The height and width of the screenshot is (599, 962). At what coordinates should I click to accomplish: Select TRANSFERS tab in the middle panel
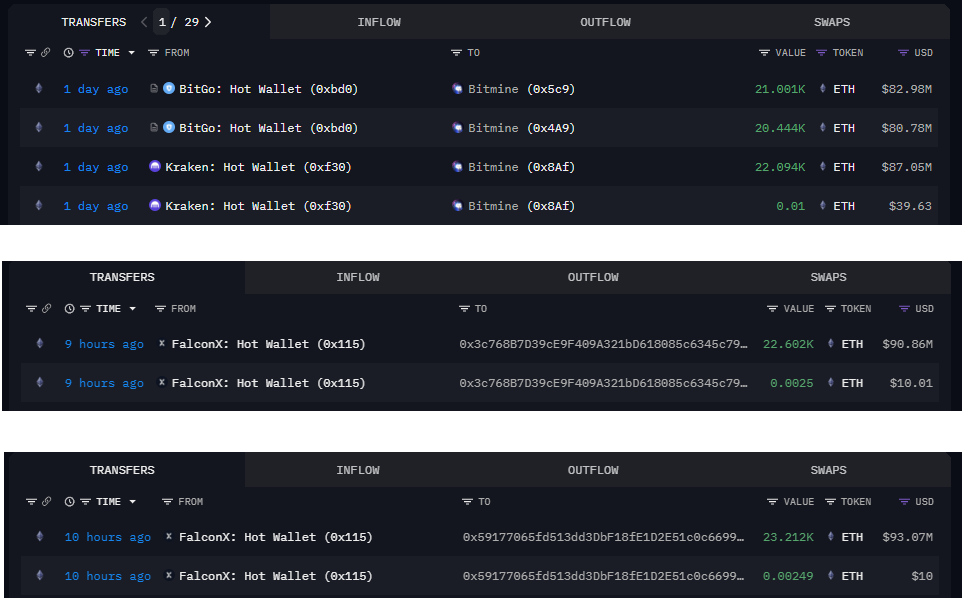(x=122, y=277)
